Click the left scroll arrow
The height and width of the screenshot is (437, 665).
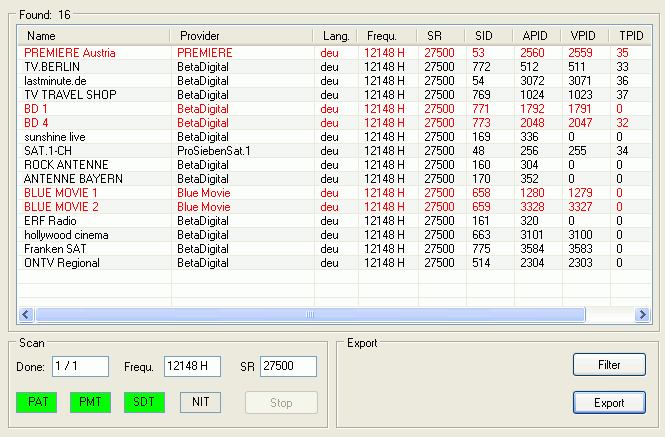[26, 314]
